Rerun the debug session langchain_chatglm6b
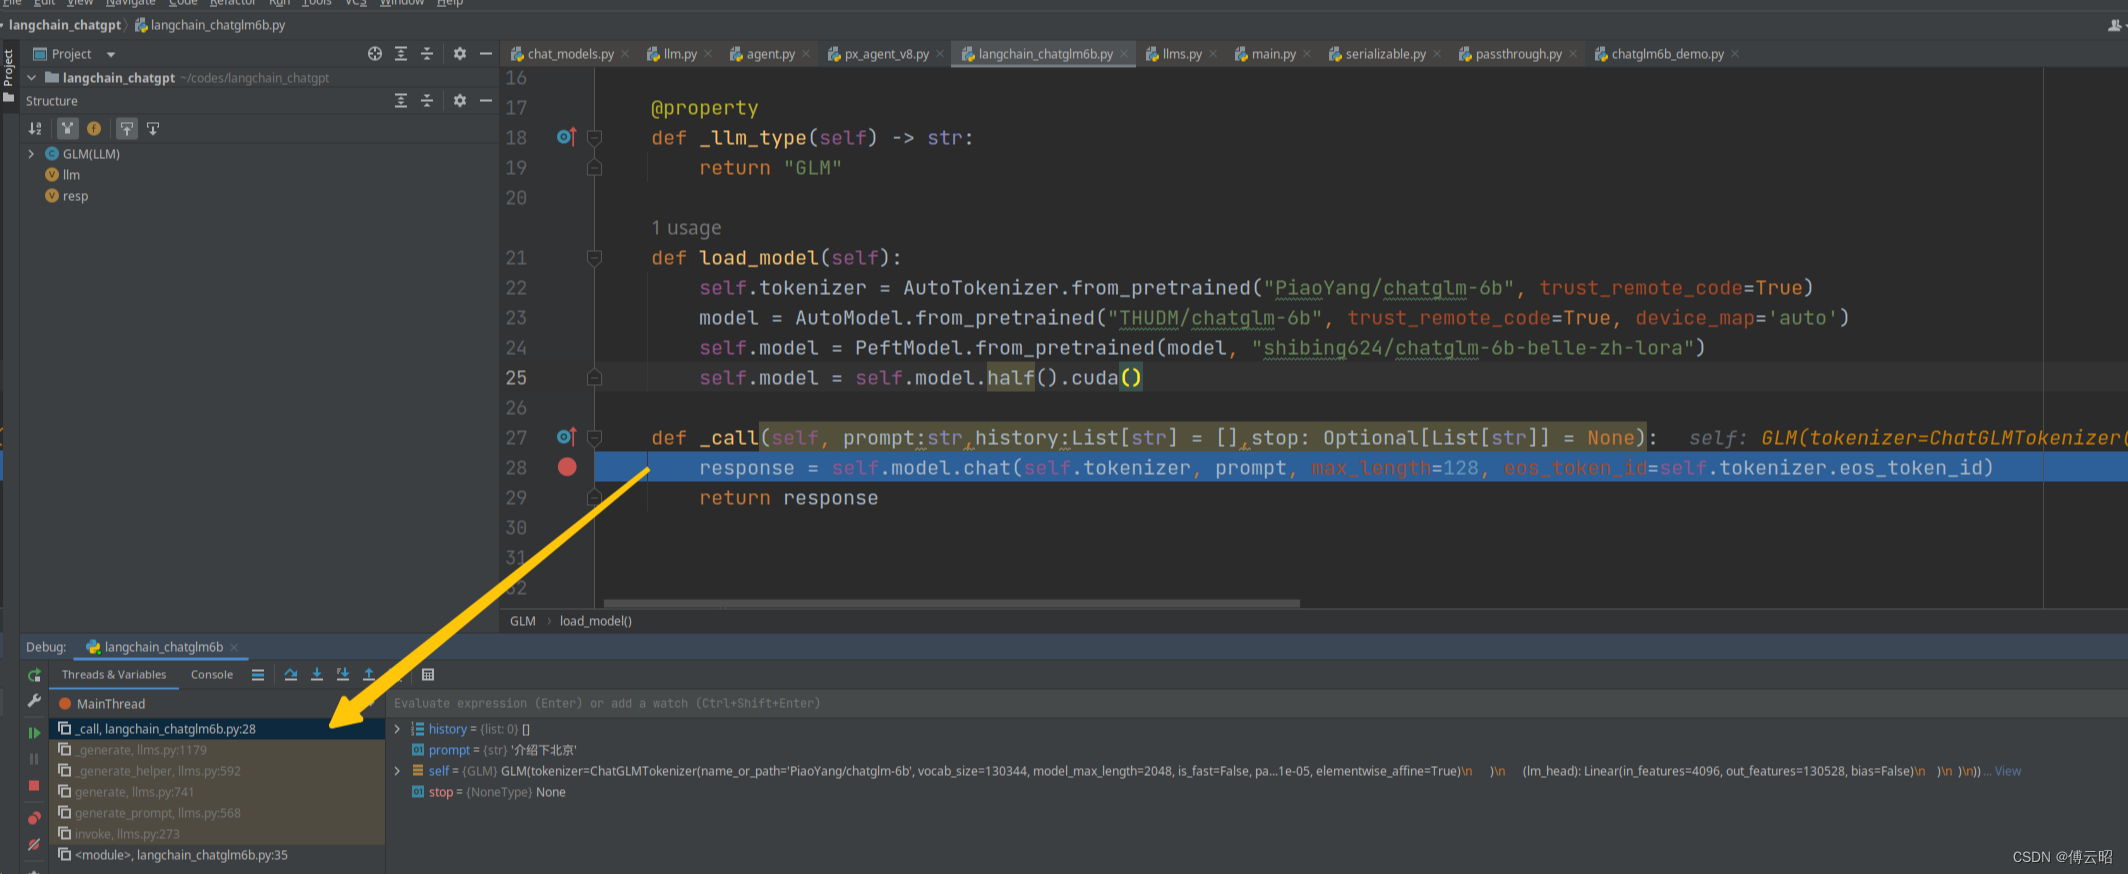This screenshot has height=874, width=2128. [x=34, y=676]
